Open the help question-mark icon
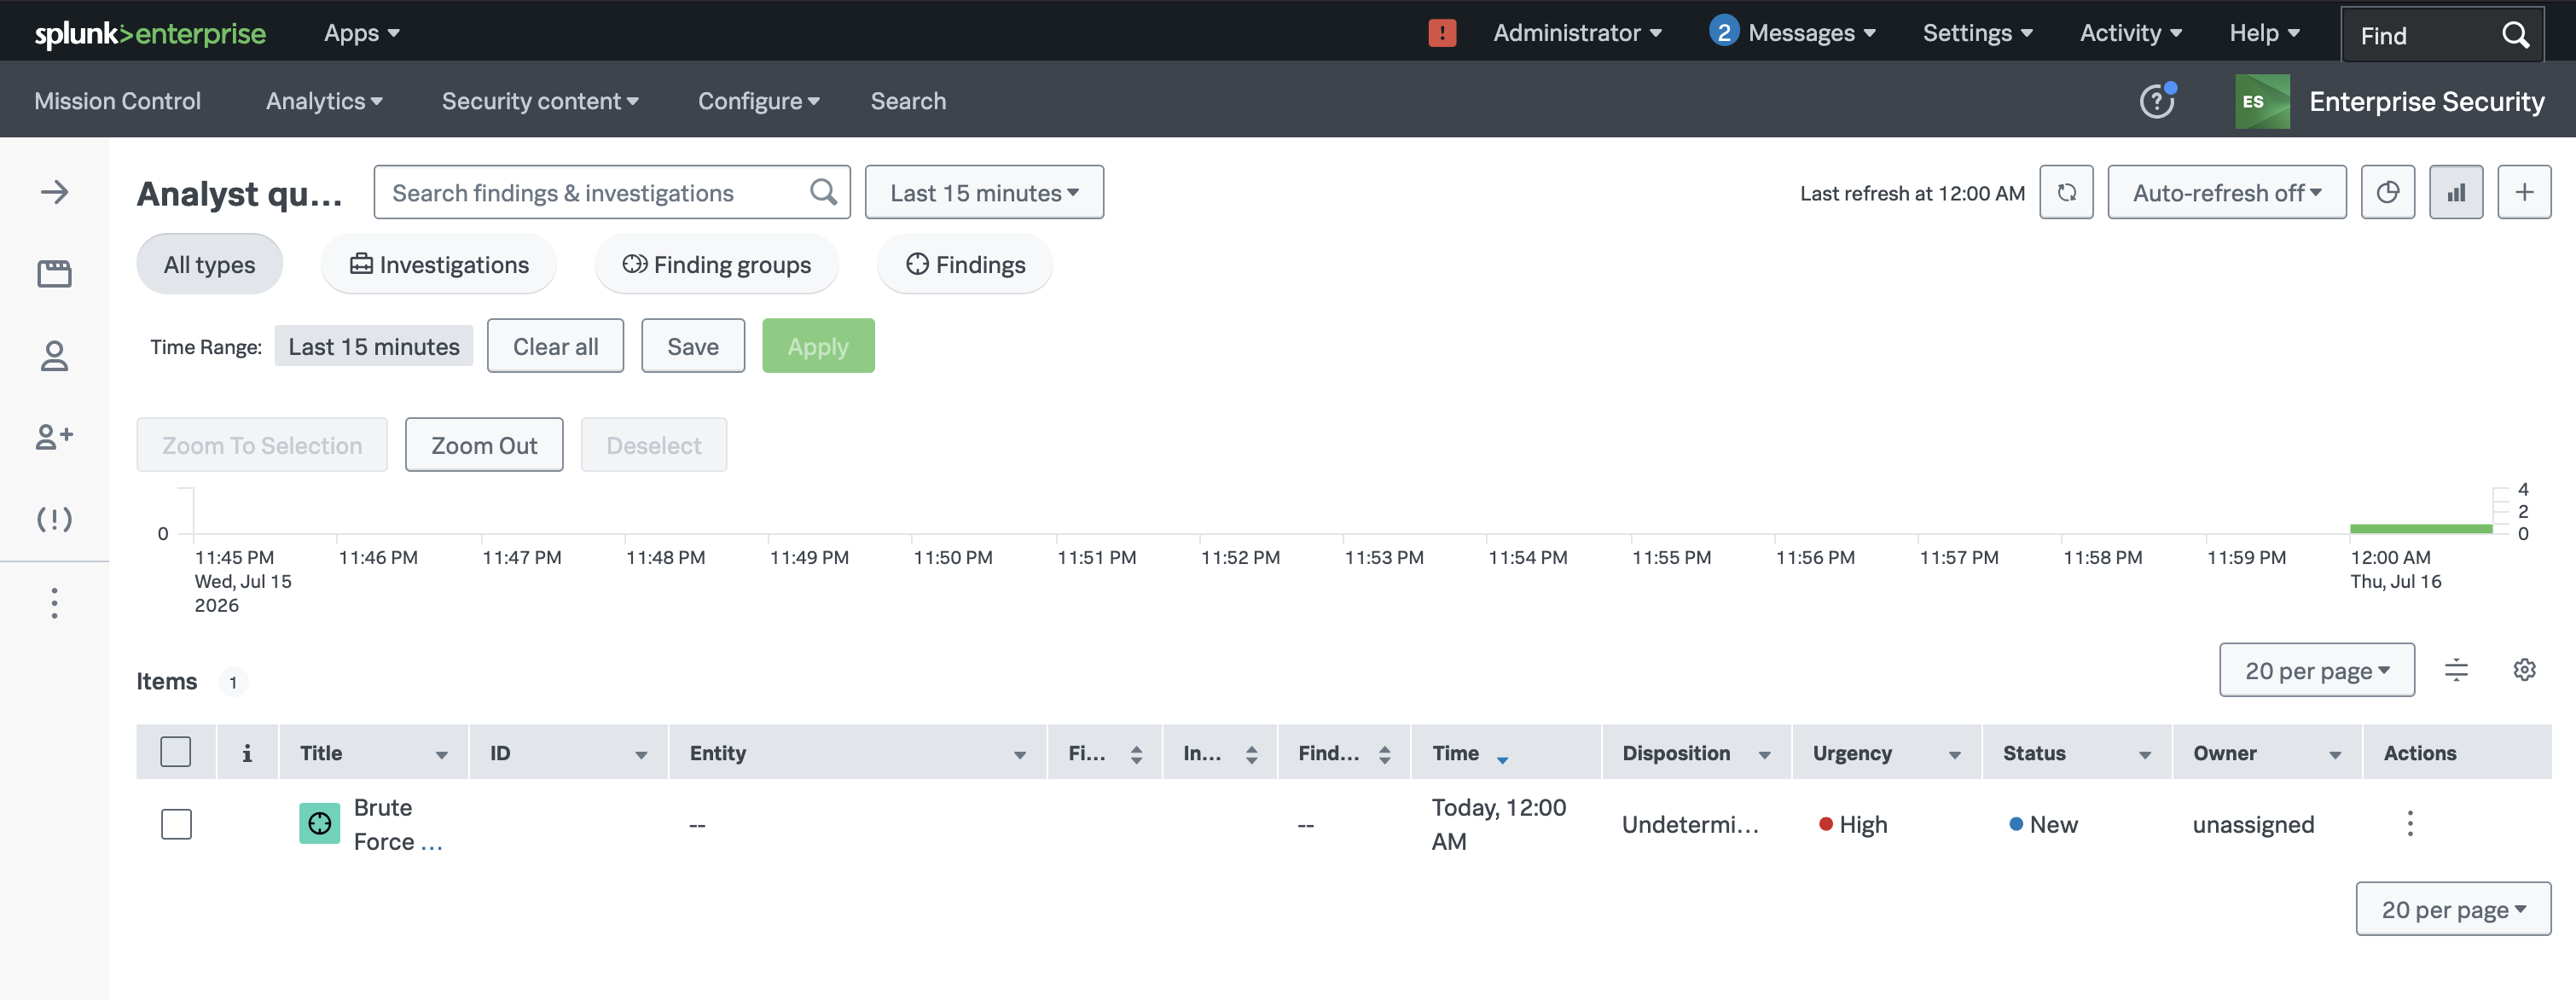This screenshot has width=2576, height=1000. point(2157,101)
